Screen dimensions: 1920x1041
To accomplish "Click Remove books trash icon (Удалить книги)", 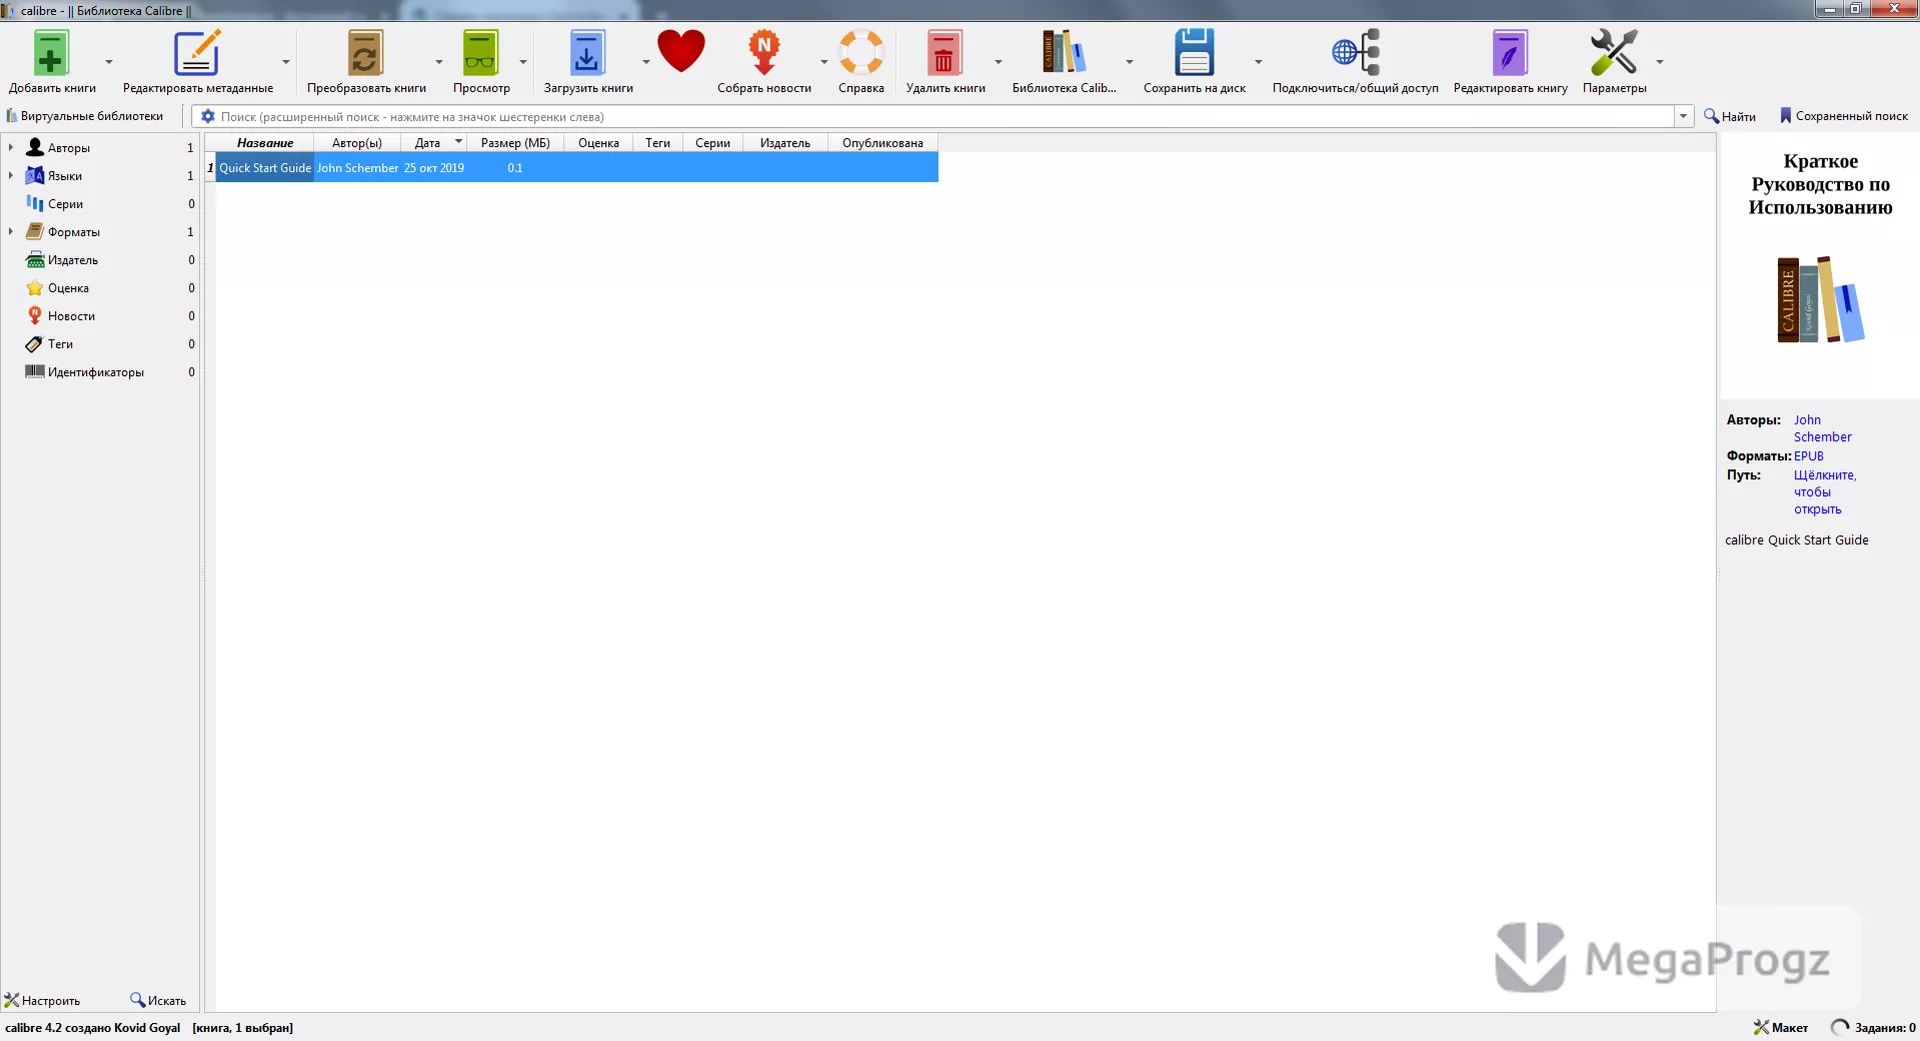I will (943, 54).
